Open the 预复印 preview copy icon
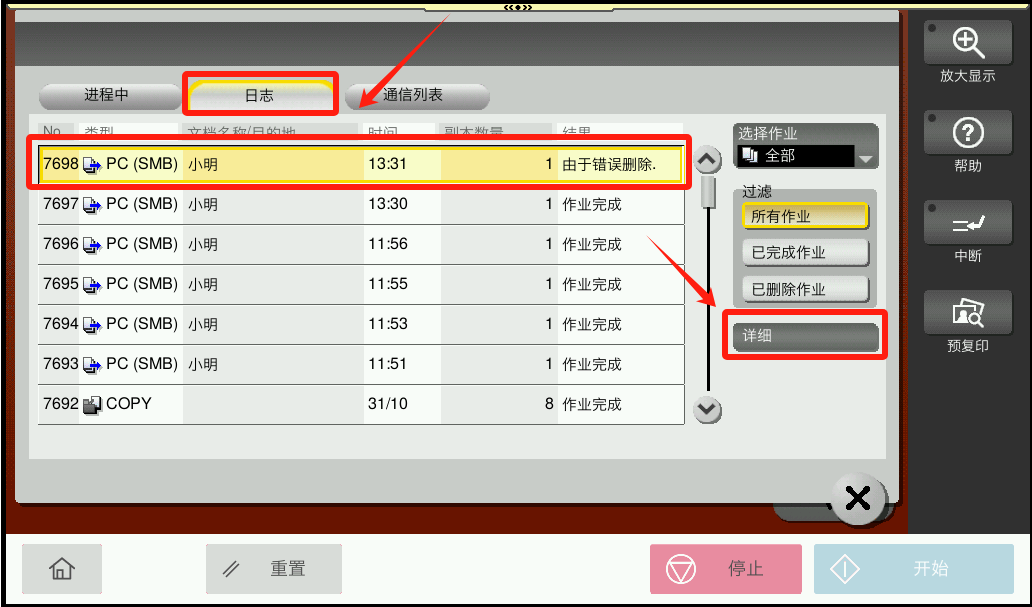The width and height of the screenshot is (1032, 607). click(967, 314)
